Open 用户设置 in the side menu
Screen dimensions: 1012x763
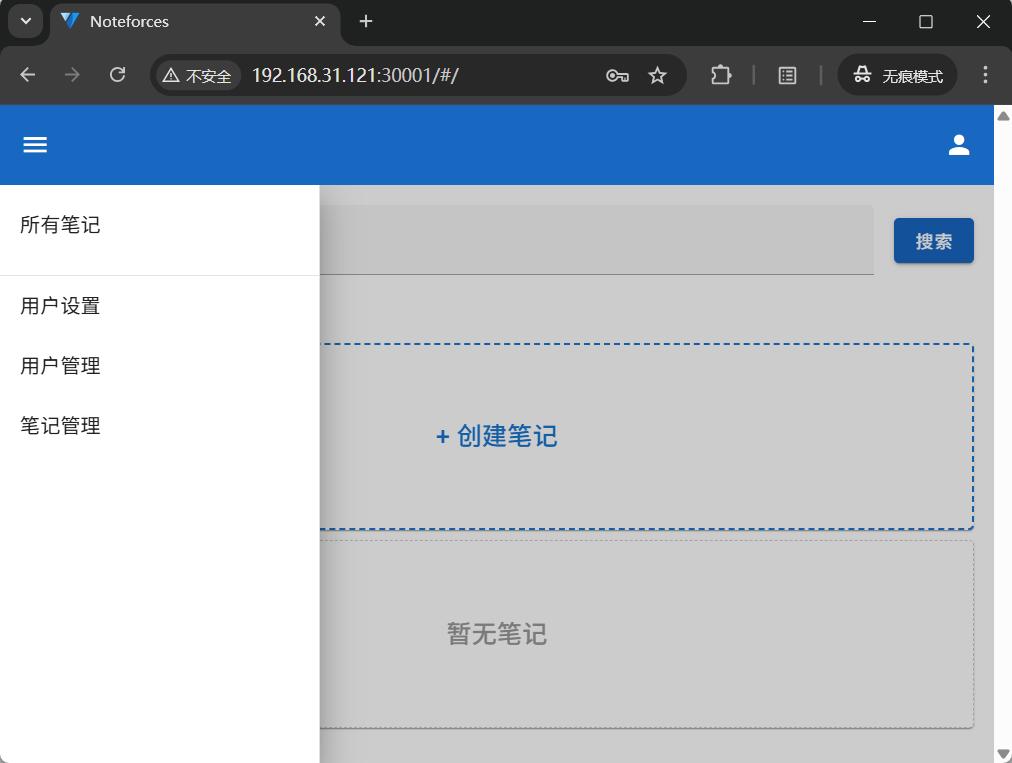click(159, 306)
